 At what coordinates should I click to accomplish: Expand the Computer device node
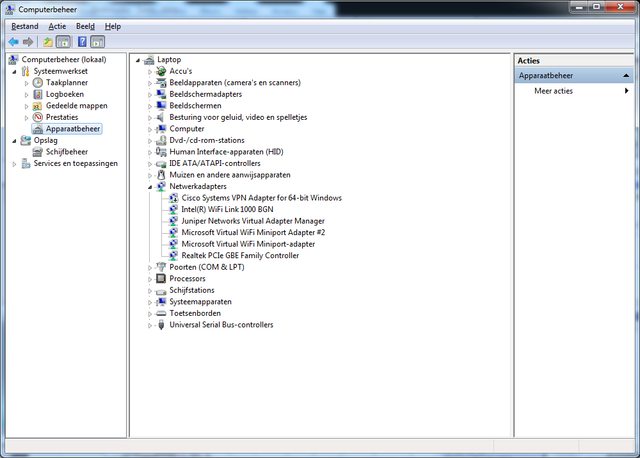(x=150, y=129)
